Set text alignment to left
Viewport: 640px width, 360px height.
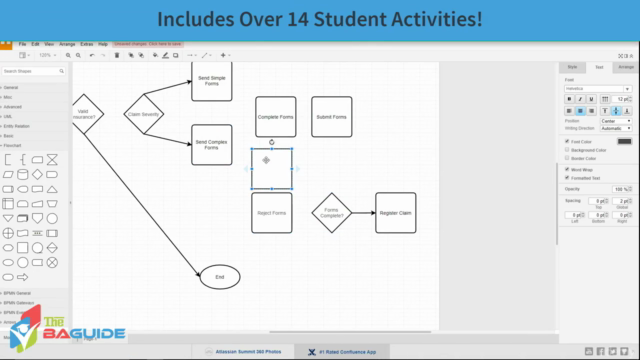(x=569, y=111)
